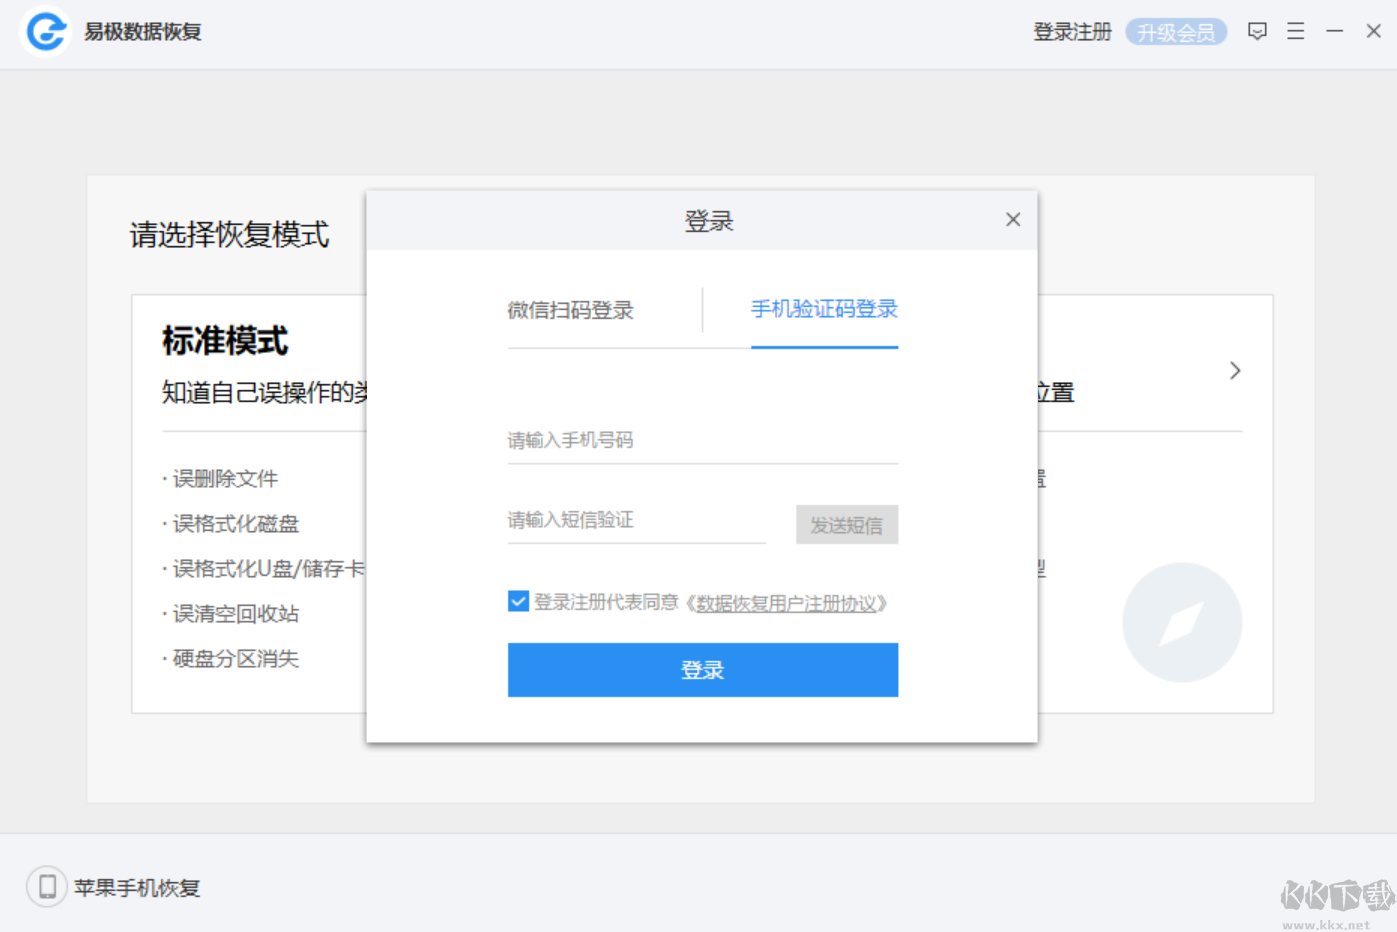
Task: Click the chevron arrow on the 标准模式 card
Action: (1235, 370)
